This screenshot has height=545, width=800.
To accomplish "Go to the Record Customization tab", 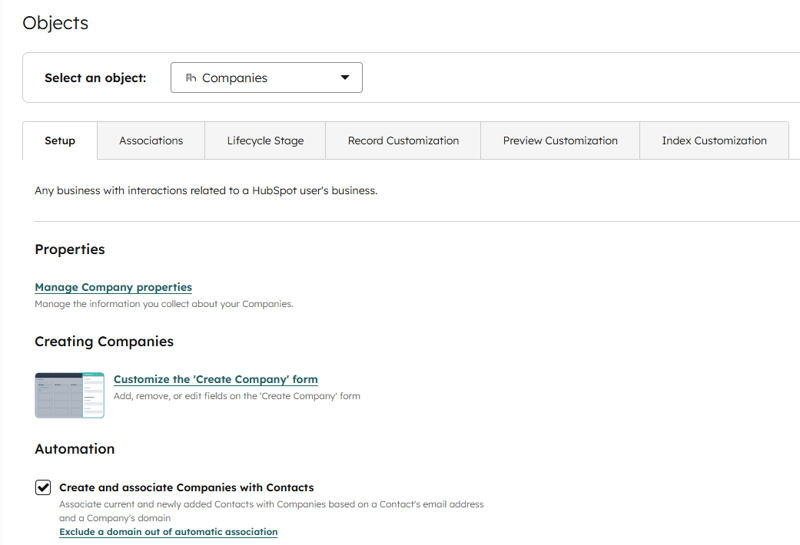I will 403,141.
